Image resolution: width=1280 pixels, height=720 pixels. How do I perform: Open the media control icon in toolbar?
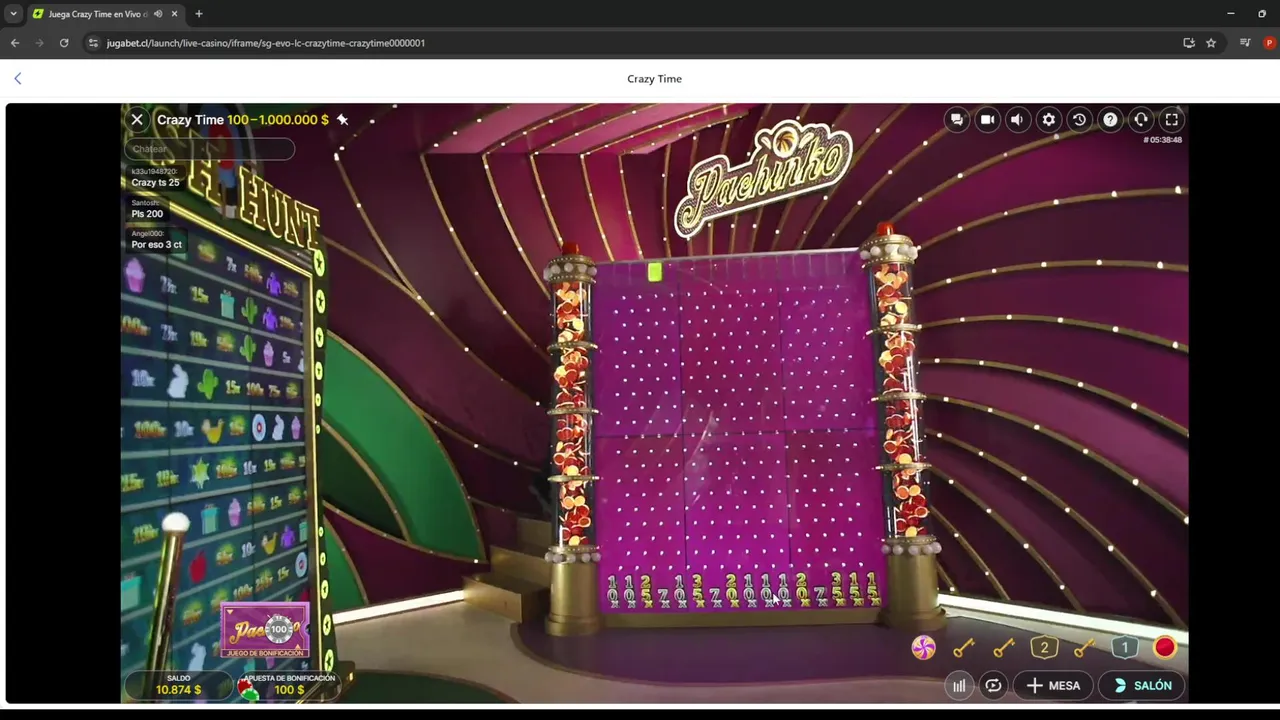[x=1245, y=43]
